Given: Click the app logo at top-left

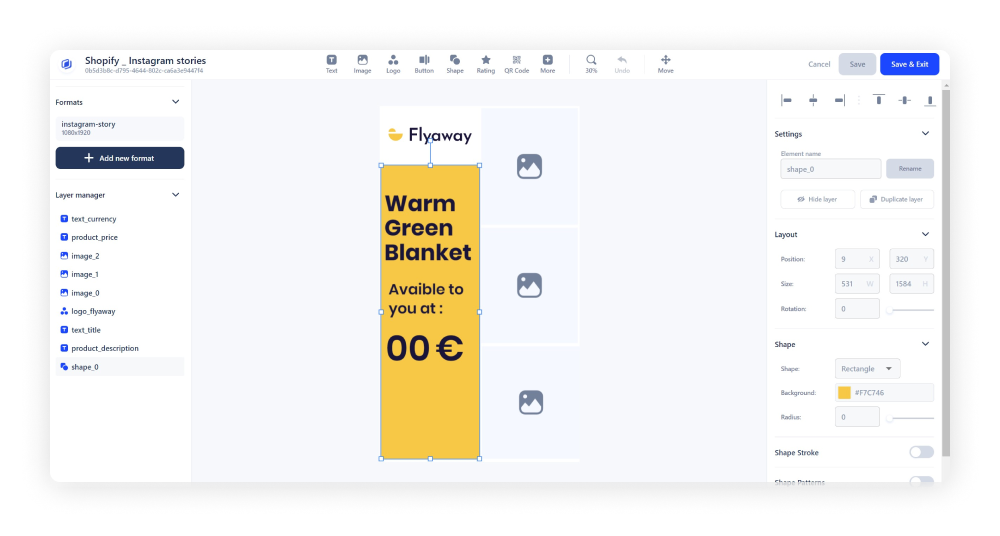Looking at the screenshot, I should point(66,64).
